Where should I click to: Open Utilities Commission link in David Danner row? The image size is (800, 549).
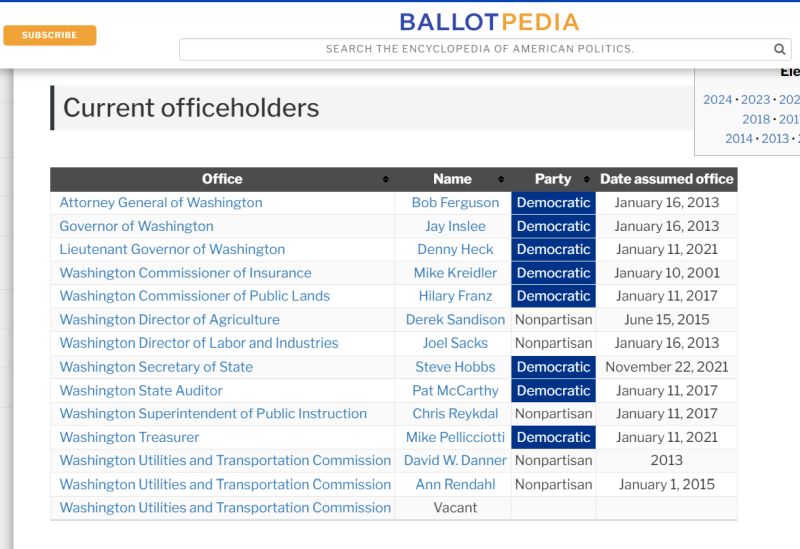point(225,460)
